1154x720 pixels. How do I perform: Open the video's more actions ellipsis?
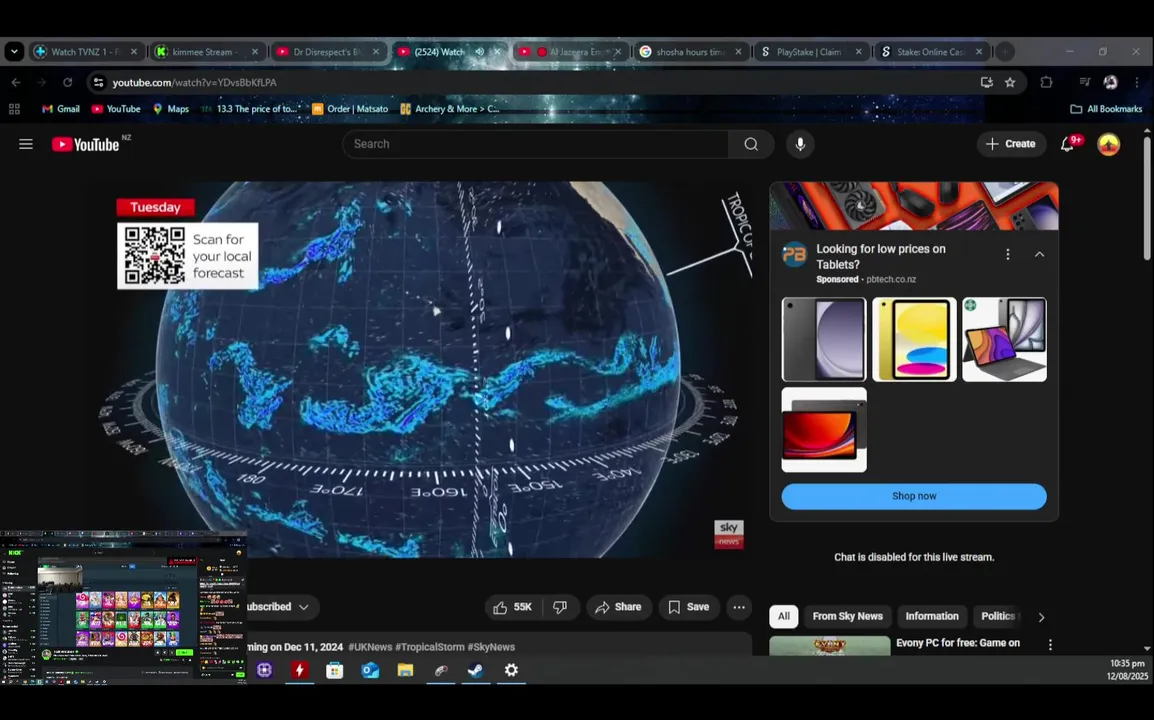pos(739,607)
